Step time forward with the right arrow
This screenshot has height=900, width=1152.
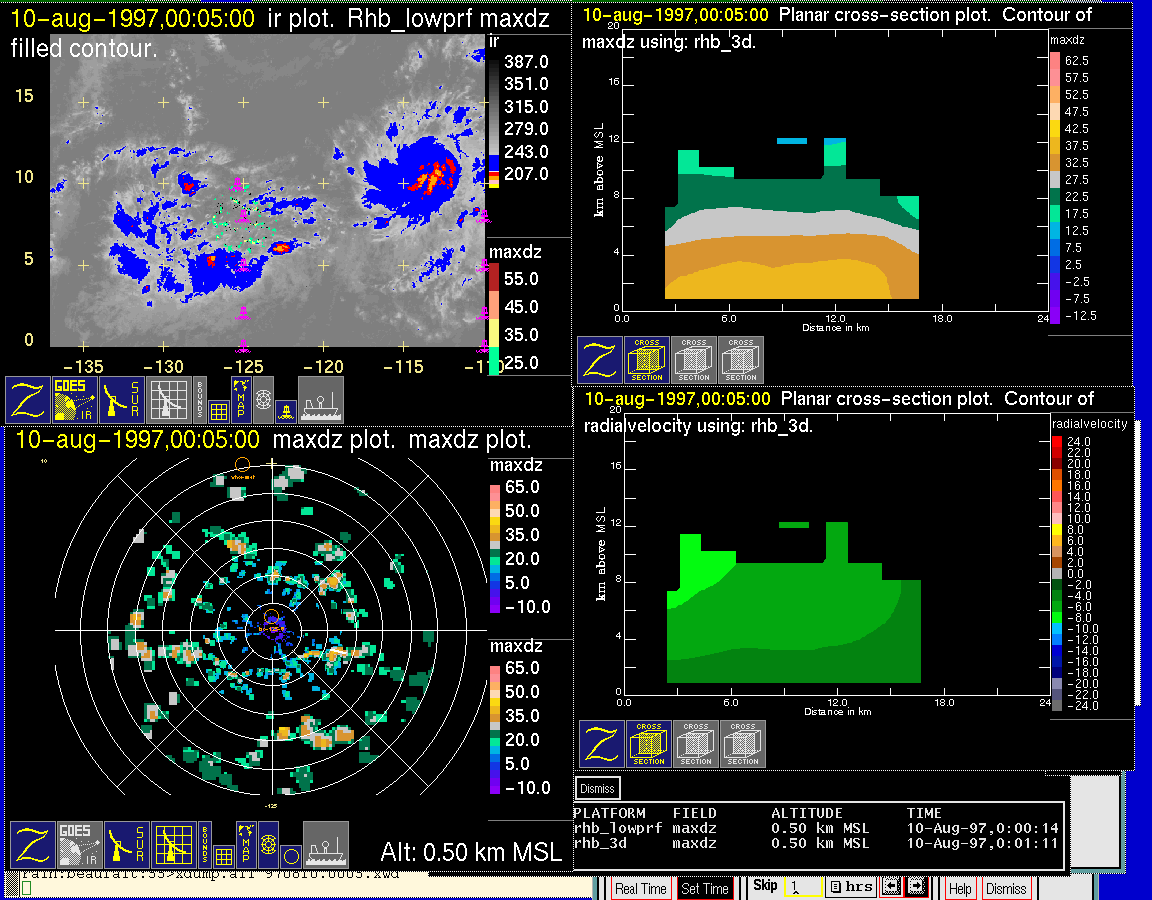pyautogui.click(x=916, y=887)
